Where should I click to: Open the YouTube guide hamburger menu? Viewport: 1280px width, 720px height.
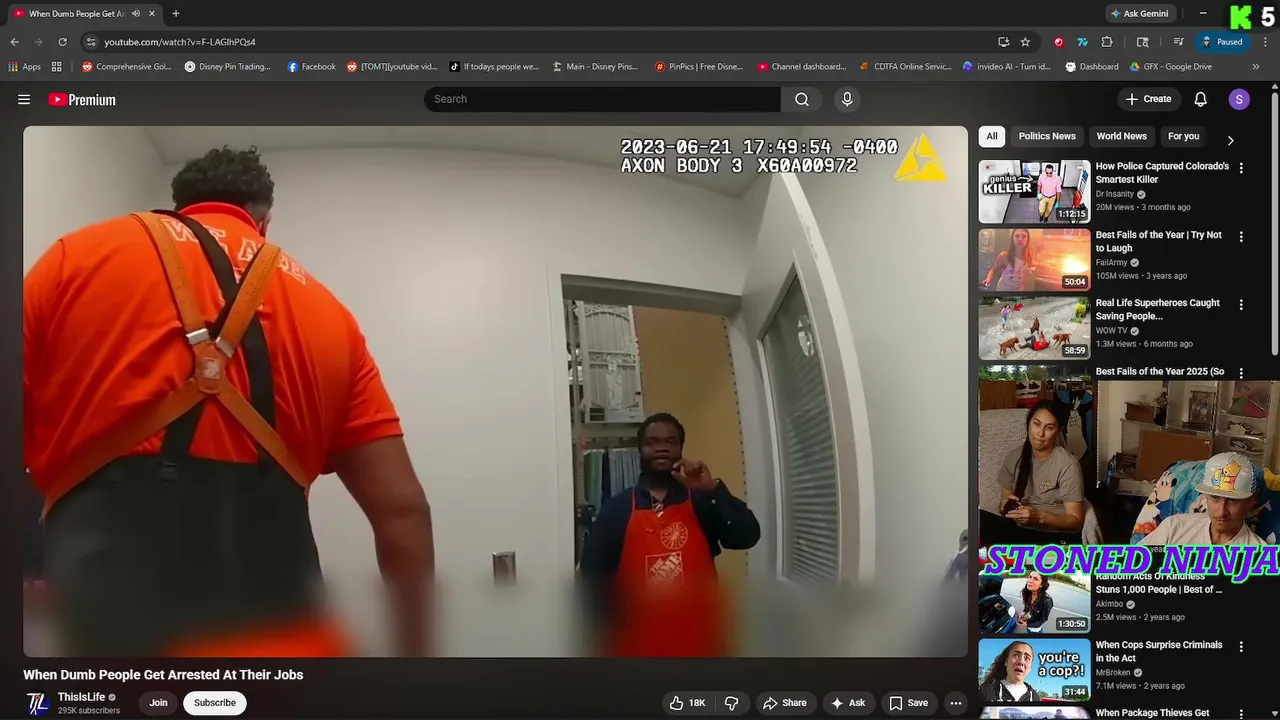pos(24,99)
